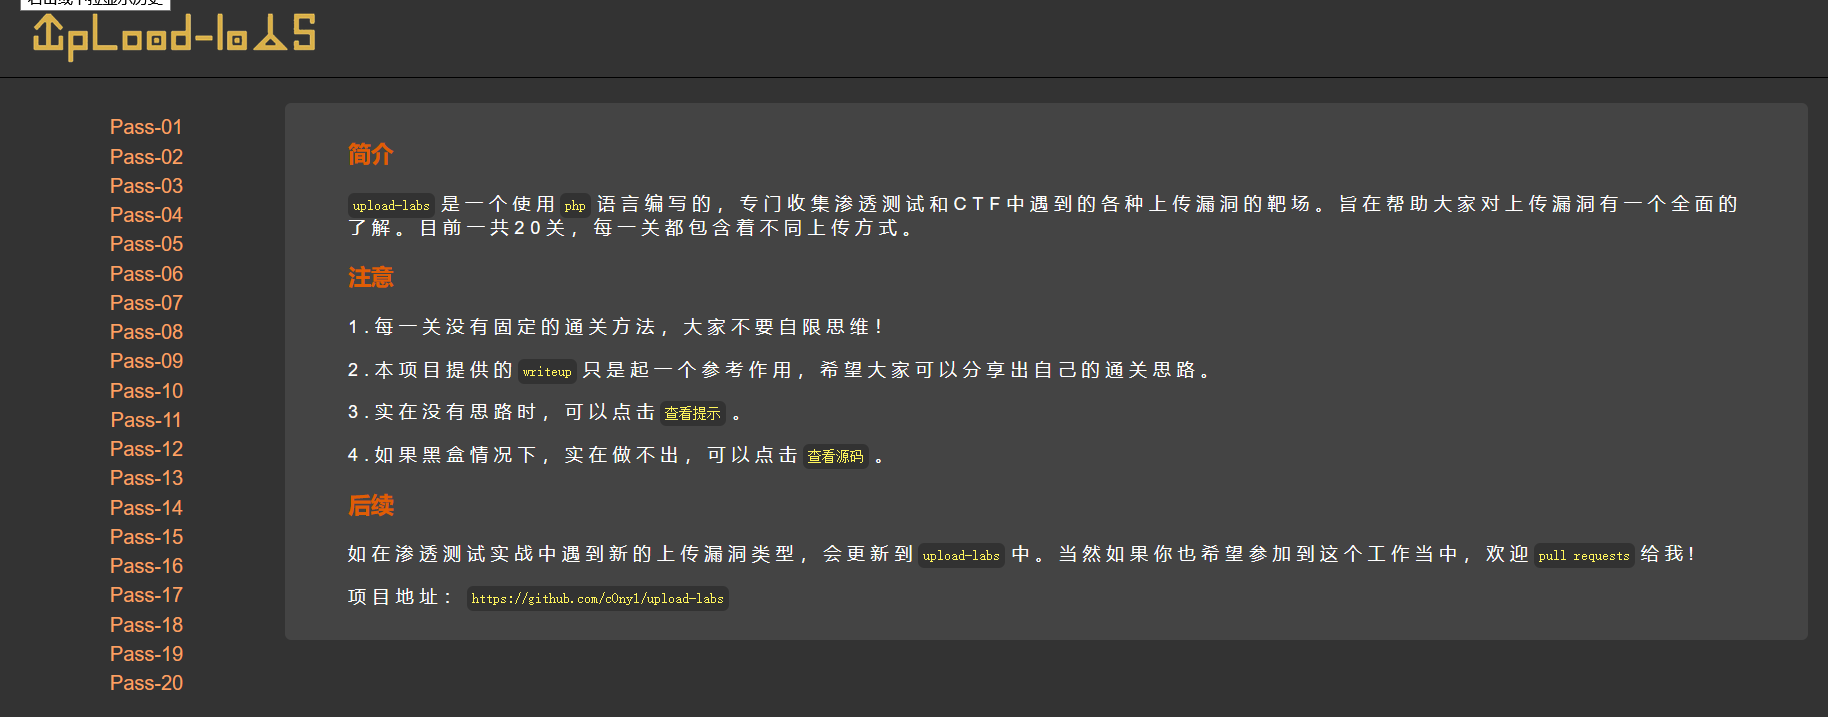The height and width of the screenshot is (717, 1828).
Task: Click the github.com/c0ny1/upload-labs URL
Action: tap(597, 598)
